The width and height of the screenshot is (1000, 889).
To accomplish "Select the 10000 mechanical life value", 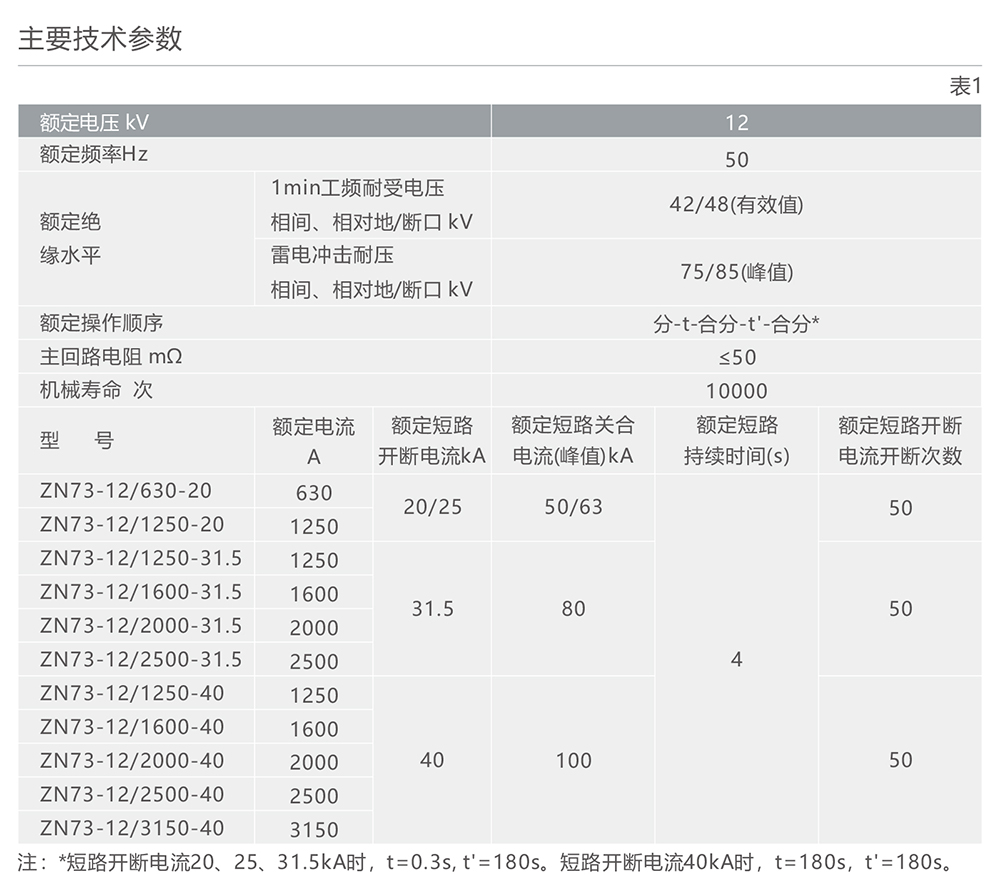I will pos(738,390).
